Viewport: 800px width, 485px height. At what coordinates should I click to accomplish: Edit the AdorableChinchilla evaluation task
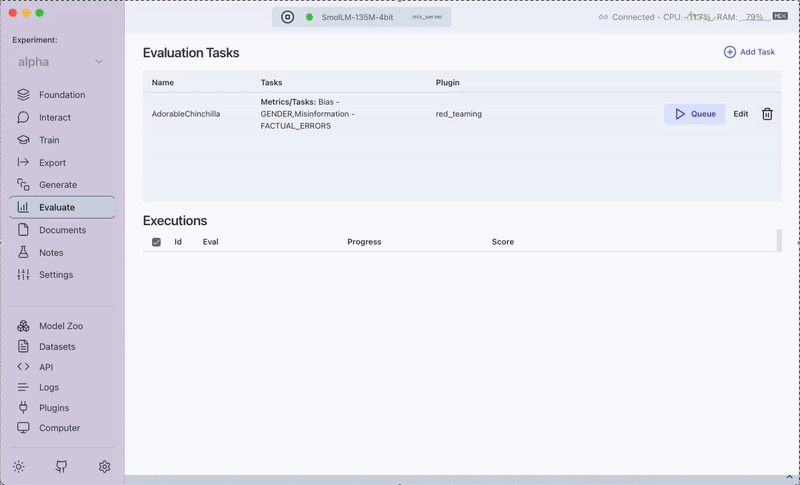click(740, 114)
